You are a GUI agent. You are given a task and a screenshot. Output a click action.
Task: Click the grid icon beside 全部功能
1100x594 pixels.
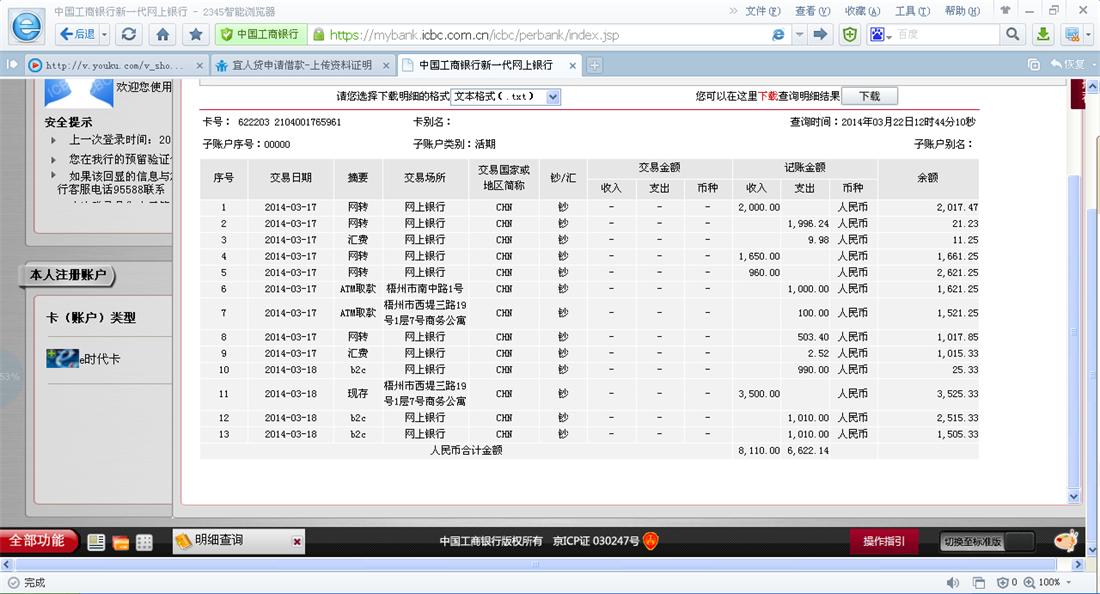point(145,542)
